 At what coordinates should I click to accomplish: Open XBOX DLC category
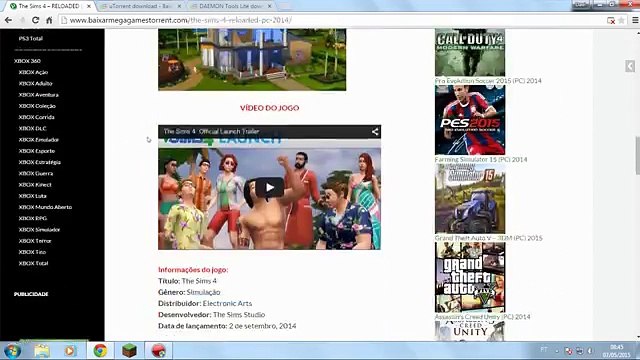coord(32,128)
